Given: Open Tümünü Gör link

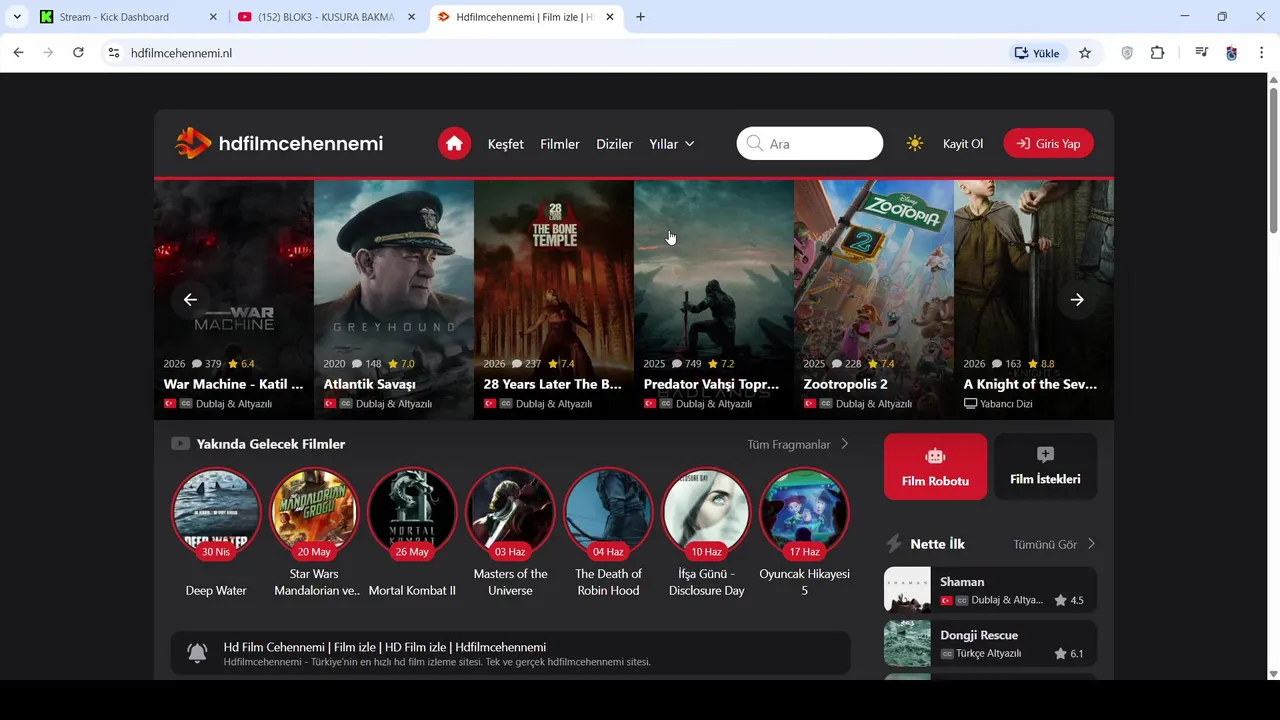Looking at the screenshot, I should 1054,544.
